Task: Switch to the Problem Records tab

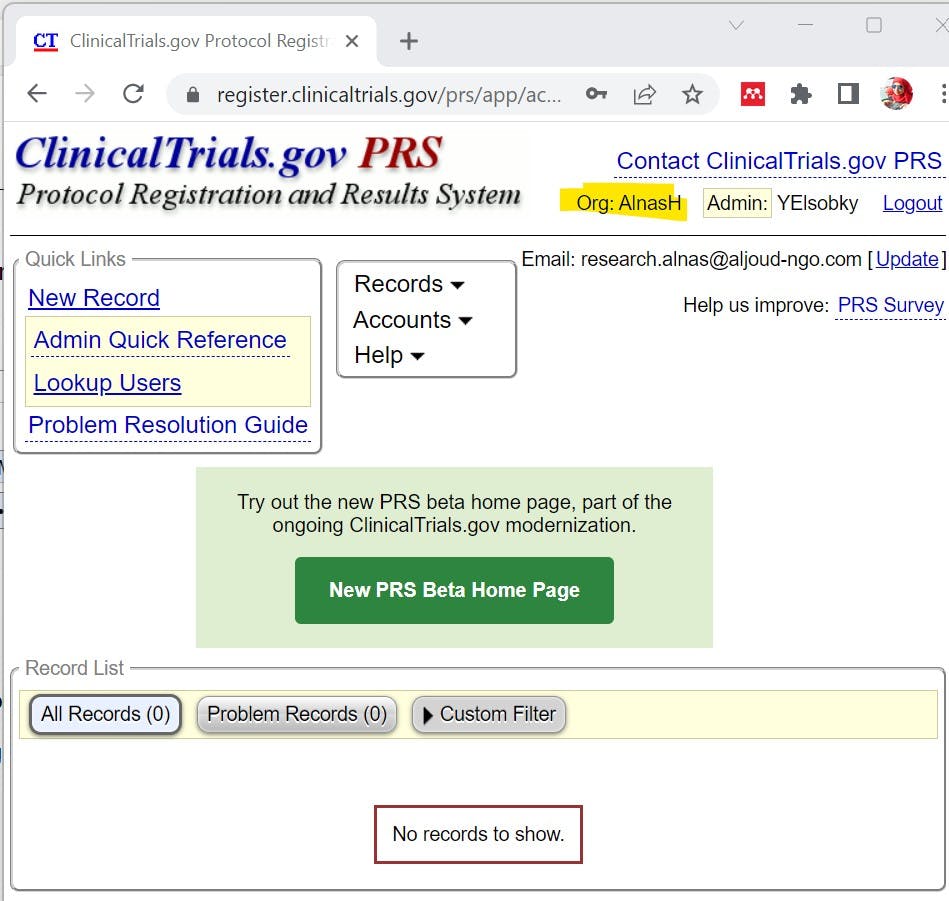Action: point(295,714)
